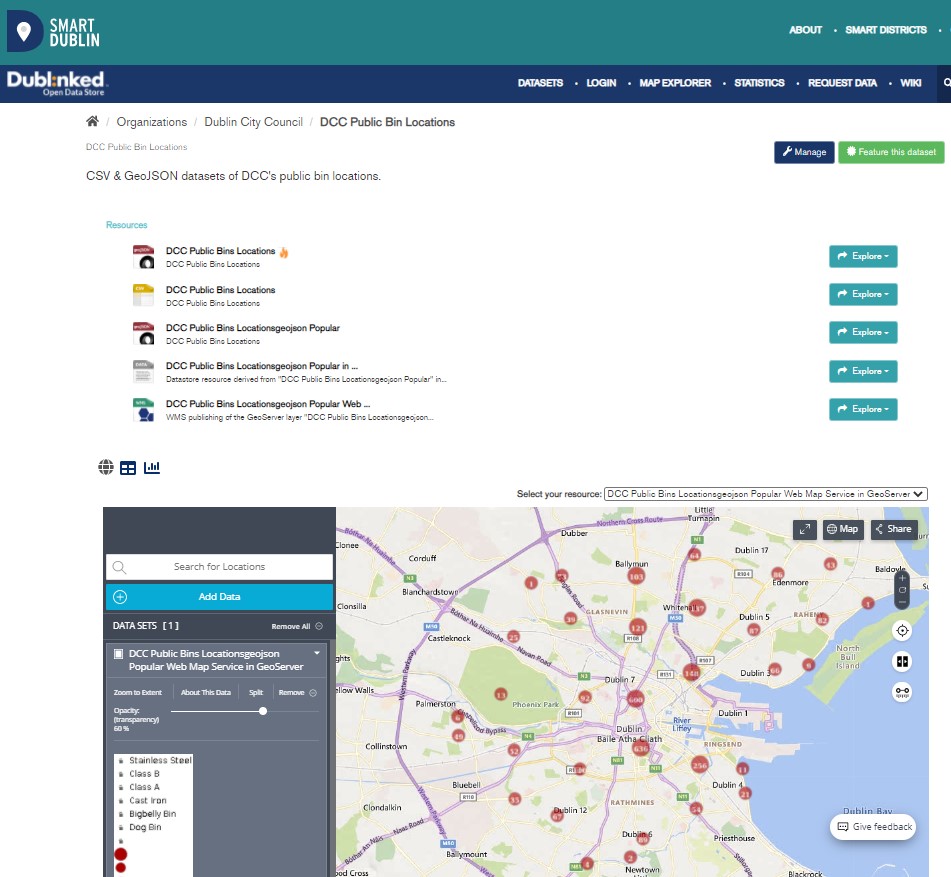
Task: Click the home breadcrumb icon
Action: pos(92,122)
